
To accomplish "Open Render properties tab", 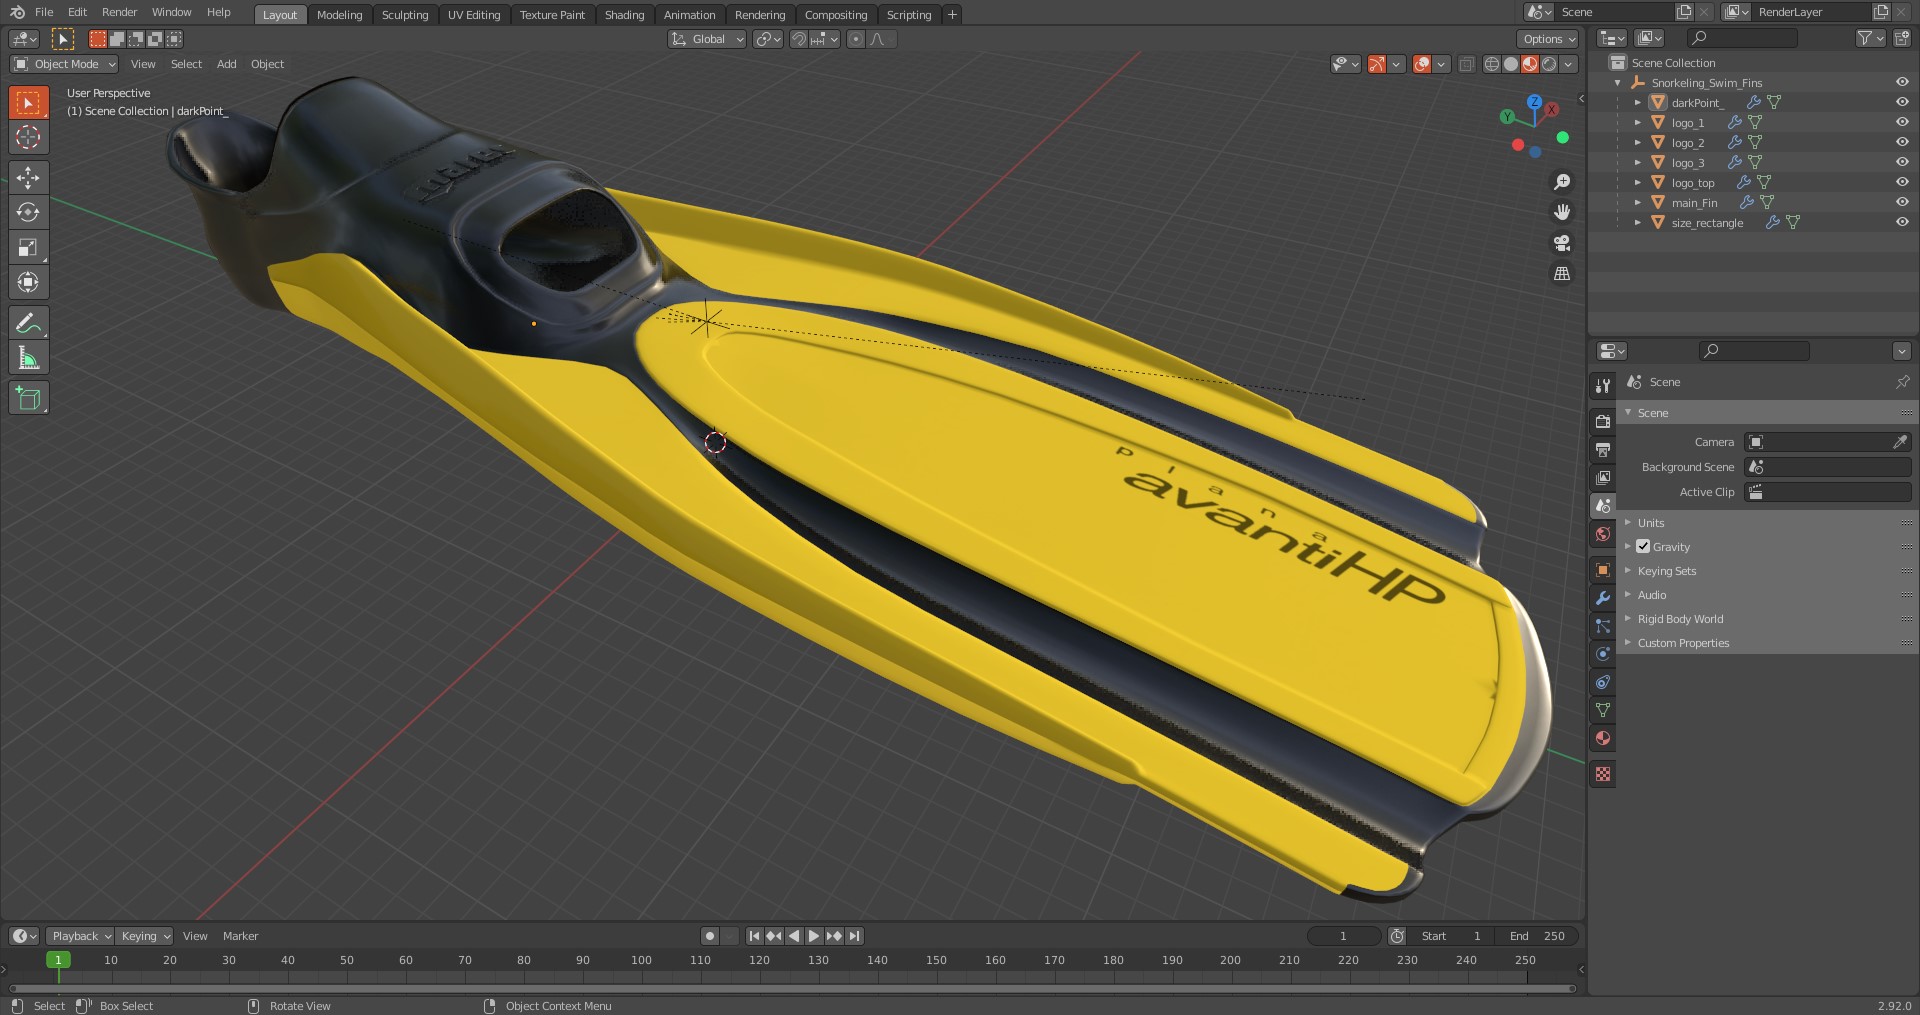I will click(x=1603, y=422).
